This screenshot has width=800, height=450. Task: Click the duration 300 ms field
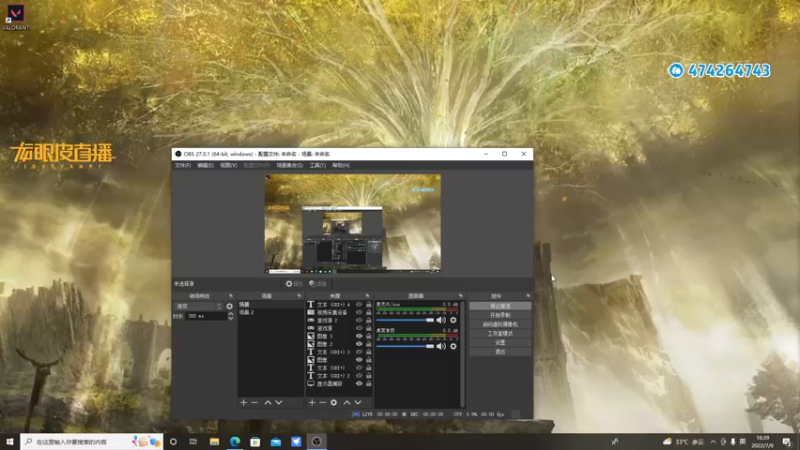tap(206, 316)
